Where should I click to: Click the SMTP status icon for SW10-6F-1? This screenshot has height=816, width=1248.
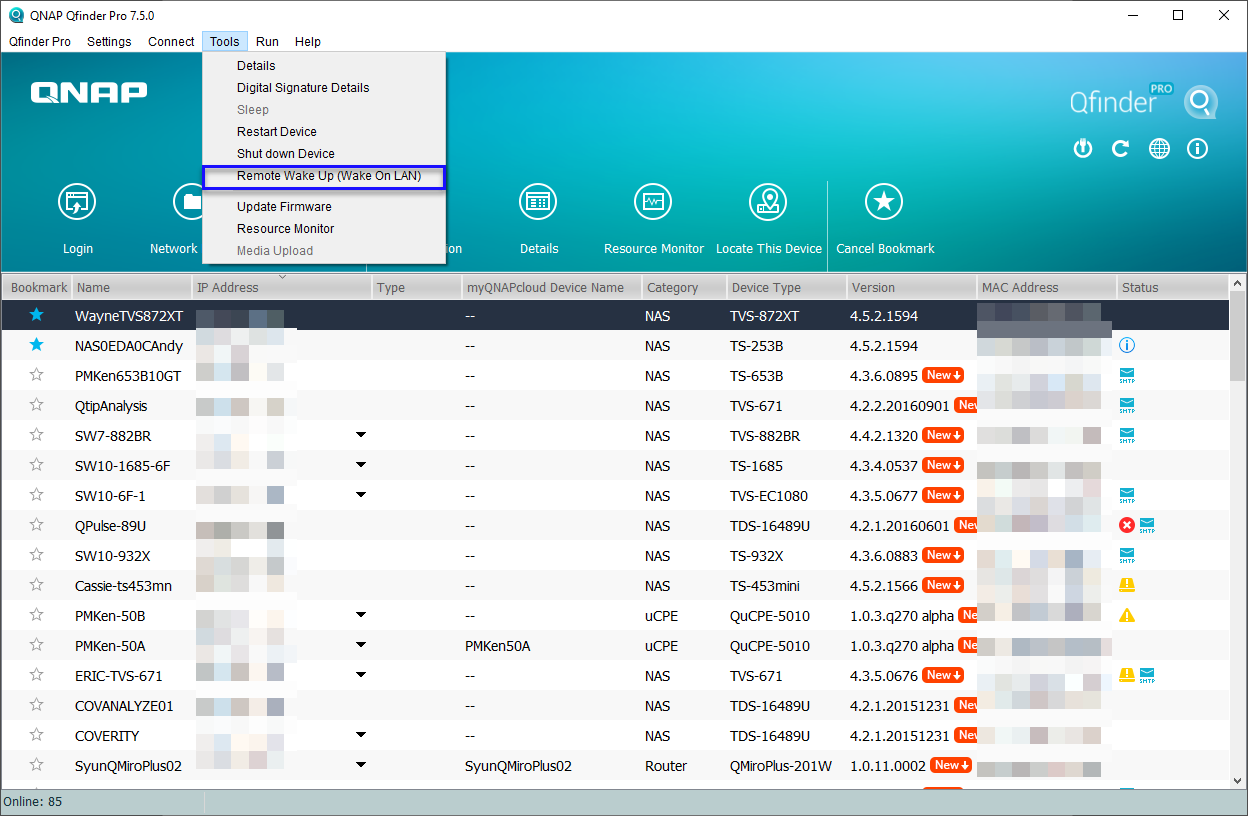[x=1127, y=496]
